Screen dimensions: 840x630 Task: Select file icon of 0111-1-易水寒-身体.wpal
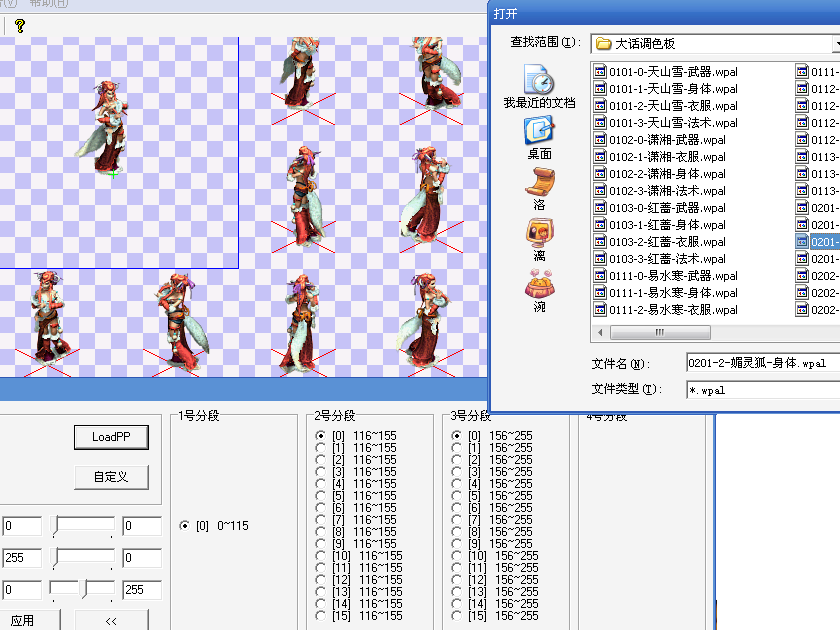(x=600, y=293)
